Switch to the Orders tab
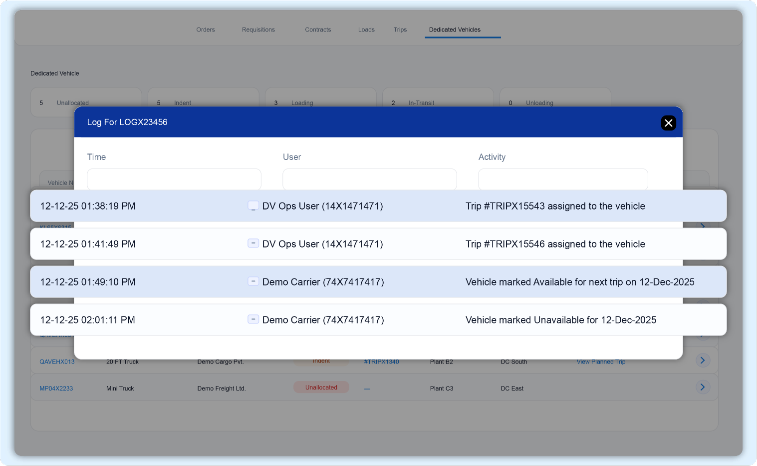Viewport: 757px width, 466px height. [x=206, y=30]
